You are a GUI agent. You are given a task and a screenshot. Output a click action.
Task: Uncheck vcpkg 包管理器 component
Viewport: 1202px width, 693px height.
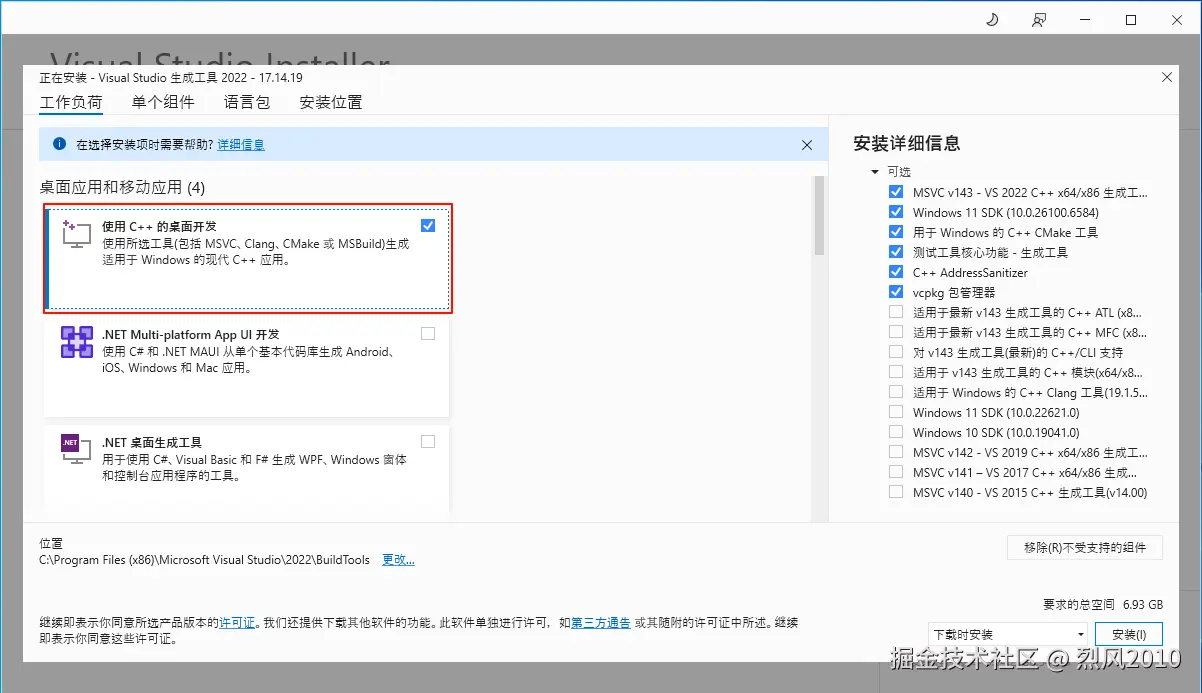click(896, 292)
